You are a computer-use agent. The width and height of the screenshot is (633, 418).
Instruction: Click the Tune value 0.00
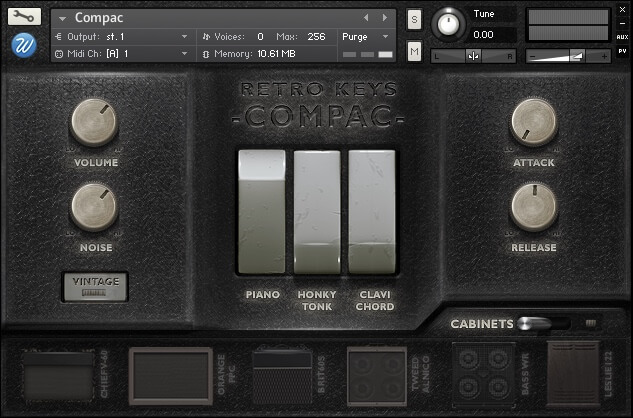[x=483, y=35]
